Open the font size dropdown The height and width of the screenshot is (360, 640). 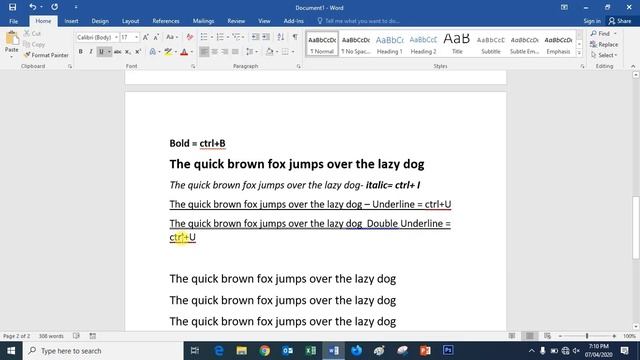(136, 37)
